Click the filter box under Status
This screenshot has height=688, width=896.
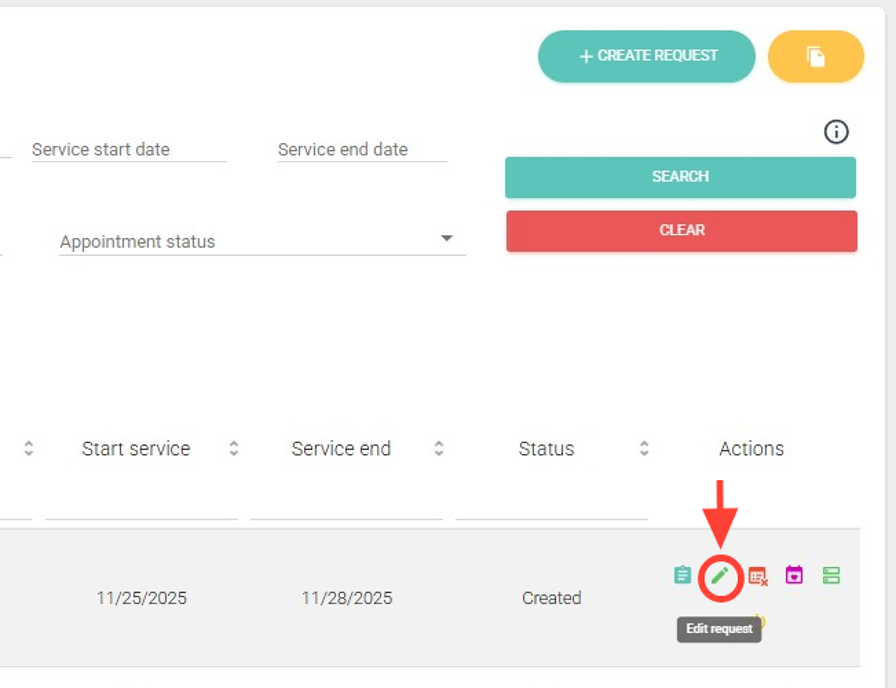tap(551, 505)
